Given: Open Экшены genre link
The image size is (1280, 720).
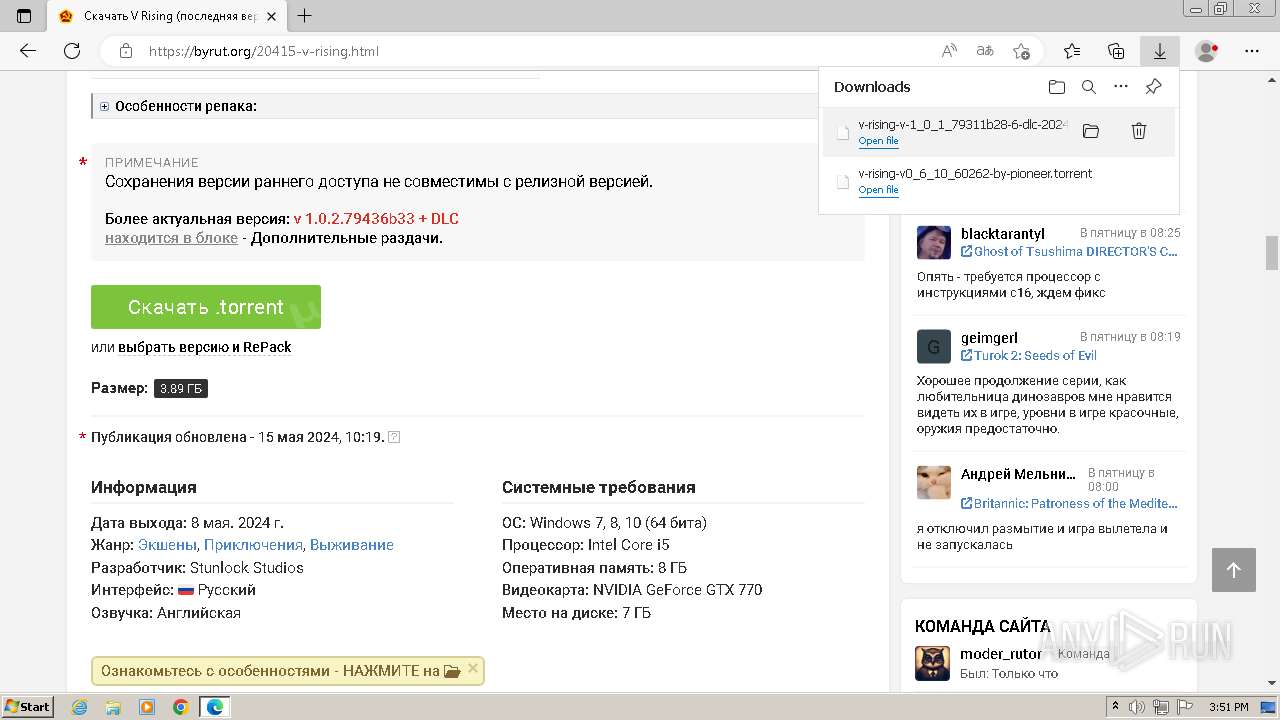Looking at the screenshot, I should pos(167,545).
